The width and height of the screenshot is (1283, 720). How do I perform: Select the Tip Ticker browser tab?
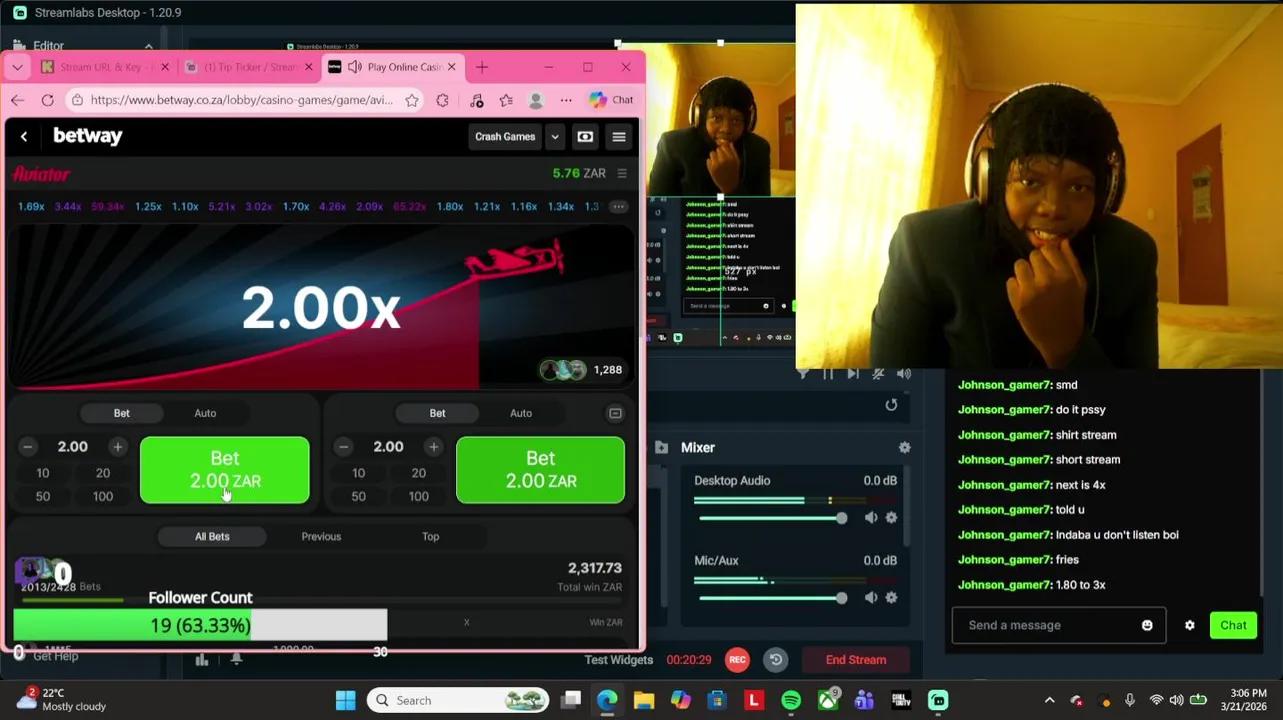pos(247,66)
